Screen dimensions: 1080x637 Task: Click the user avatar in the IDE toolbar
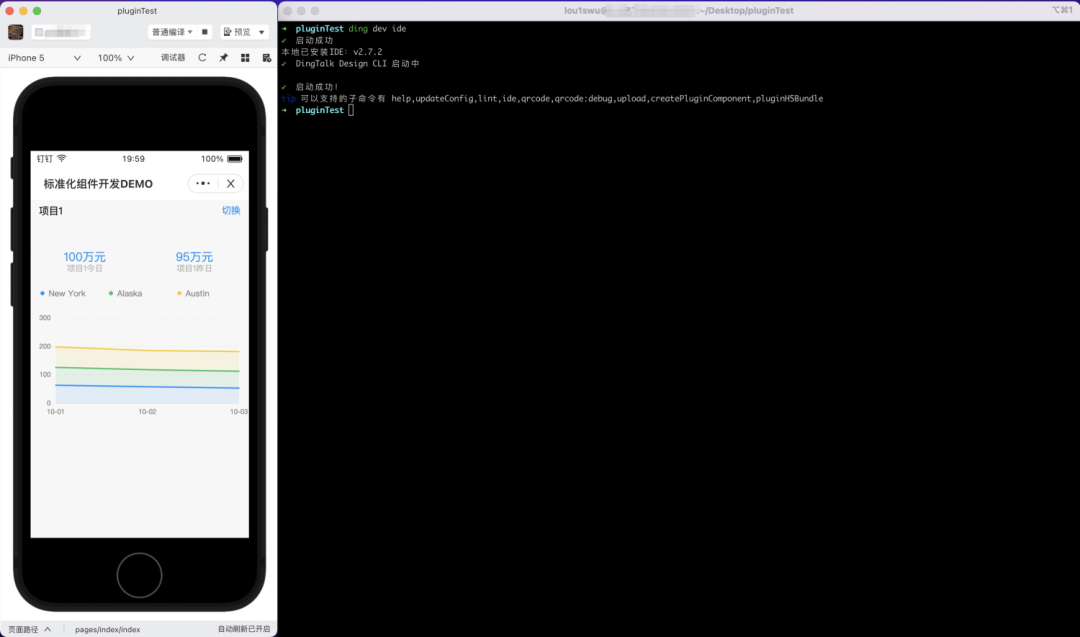point(16,32)
